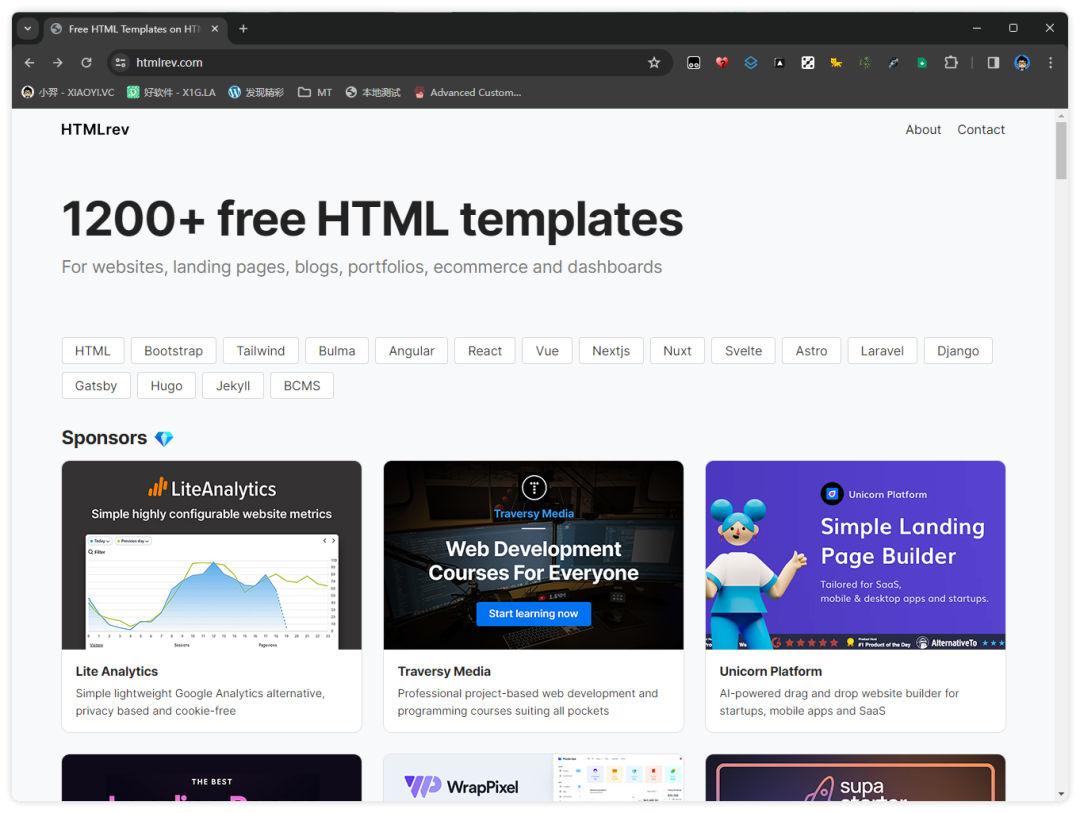Filter templates by Nuxt tag
This screenshot has width=1080, height=813.
coord(677,351)
